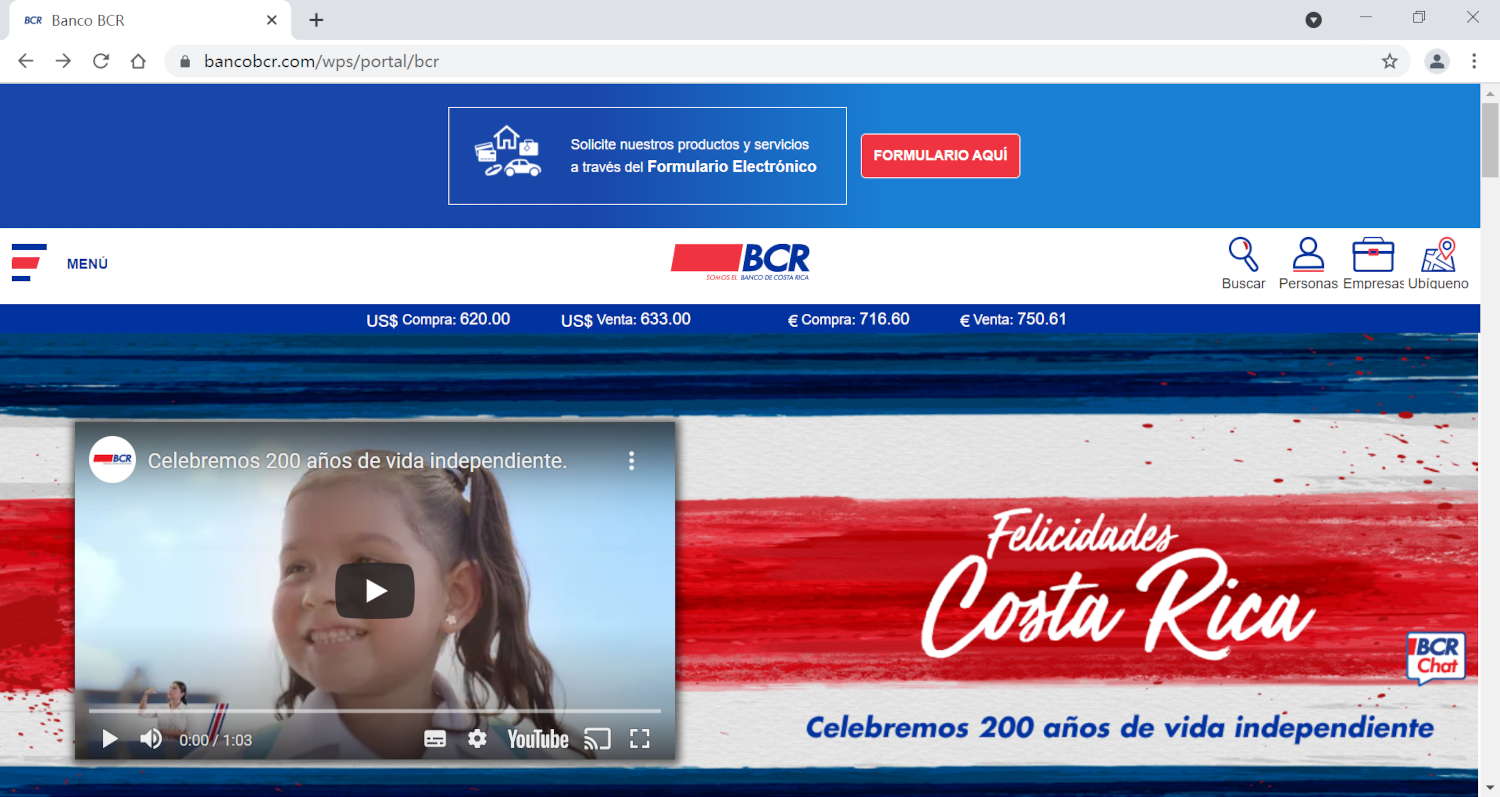1500x797 pixels.
Task: Click the Ubíqueno map locator icon
Action: [1438, 256]
